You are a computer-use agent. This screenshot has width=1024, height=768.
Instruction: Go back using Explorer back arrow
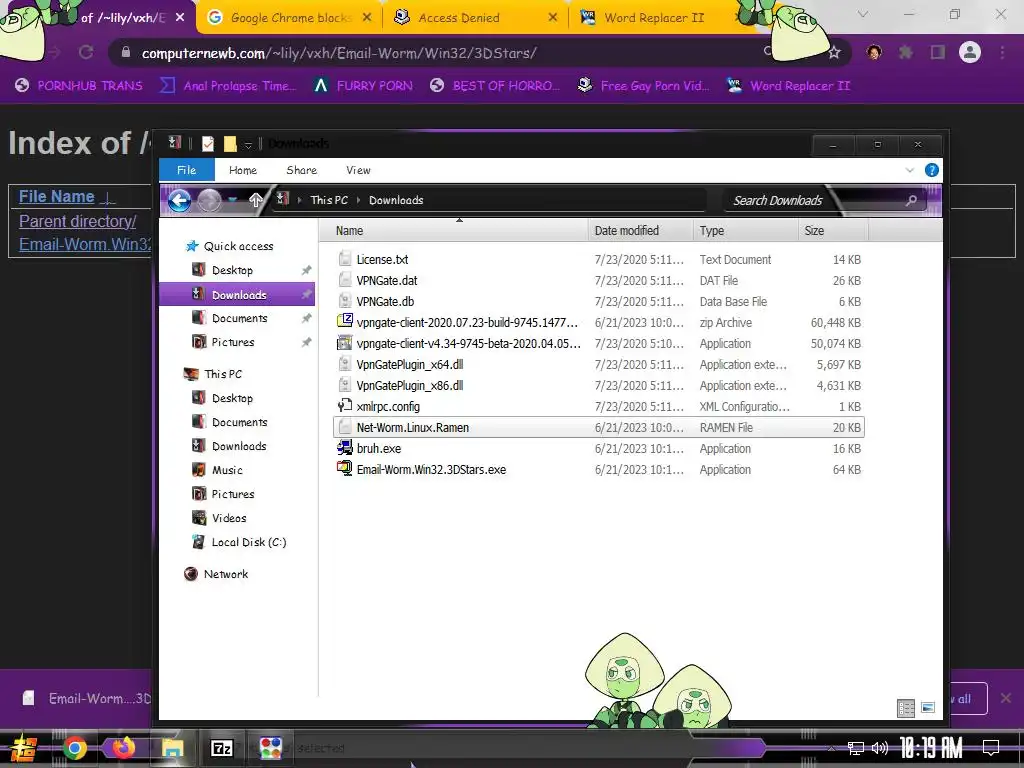coord(180,200)
